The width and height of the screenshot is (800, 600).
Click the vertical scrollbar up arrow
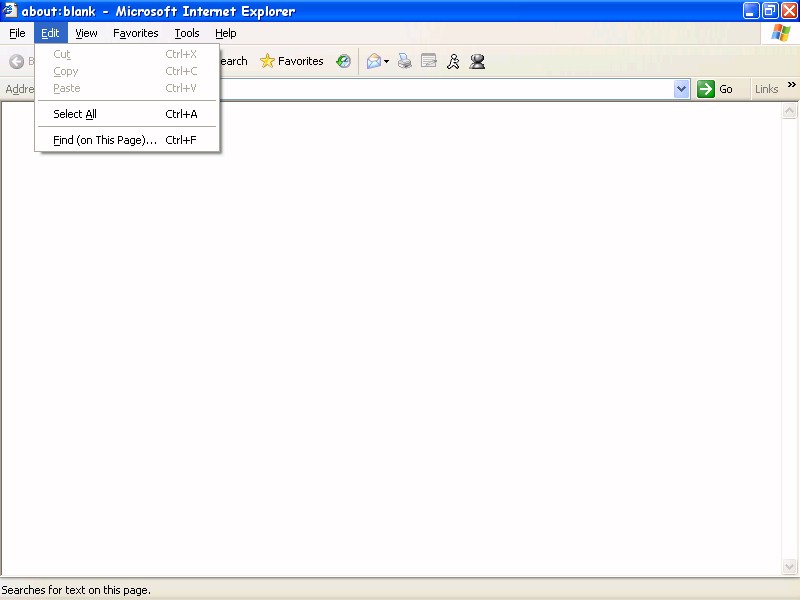point(789,111)
